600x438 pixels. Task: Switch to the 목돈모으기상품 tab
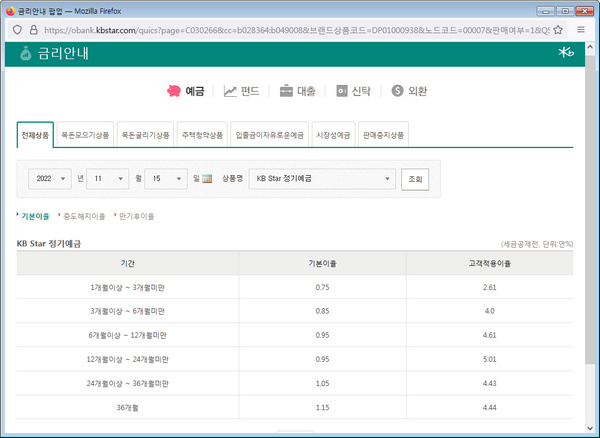(x=85, y=135)
